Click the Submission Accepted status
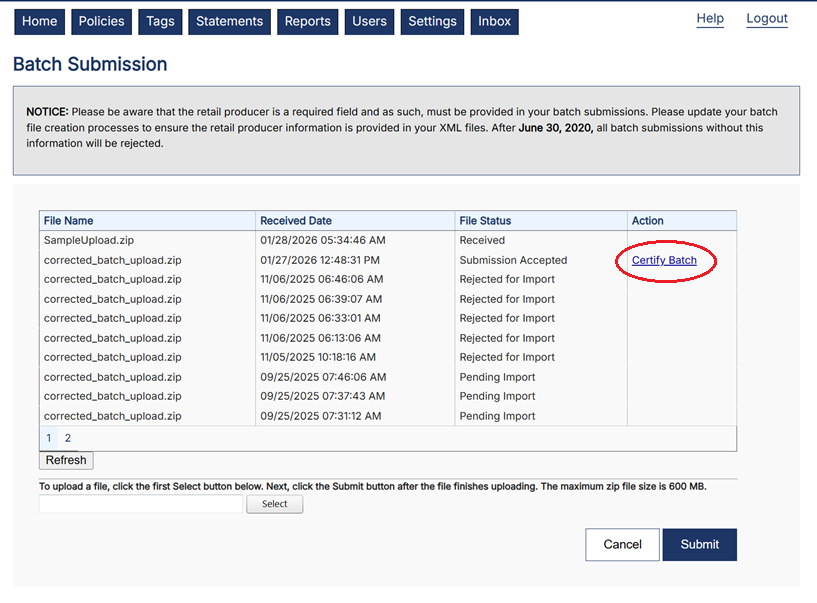This screenshot has height=603, width=817. coord(513,260)
